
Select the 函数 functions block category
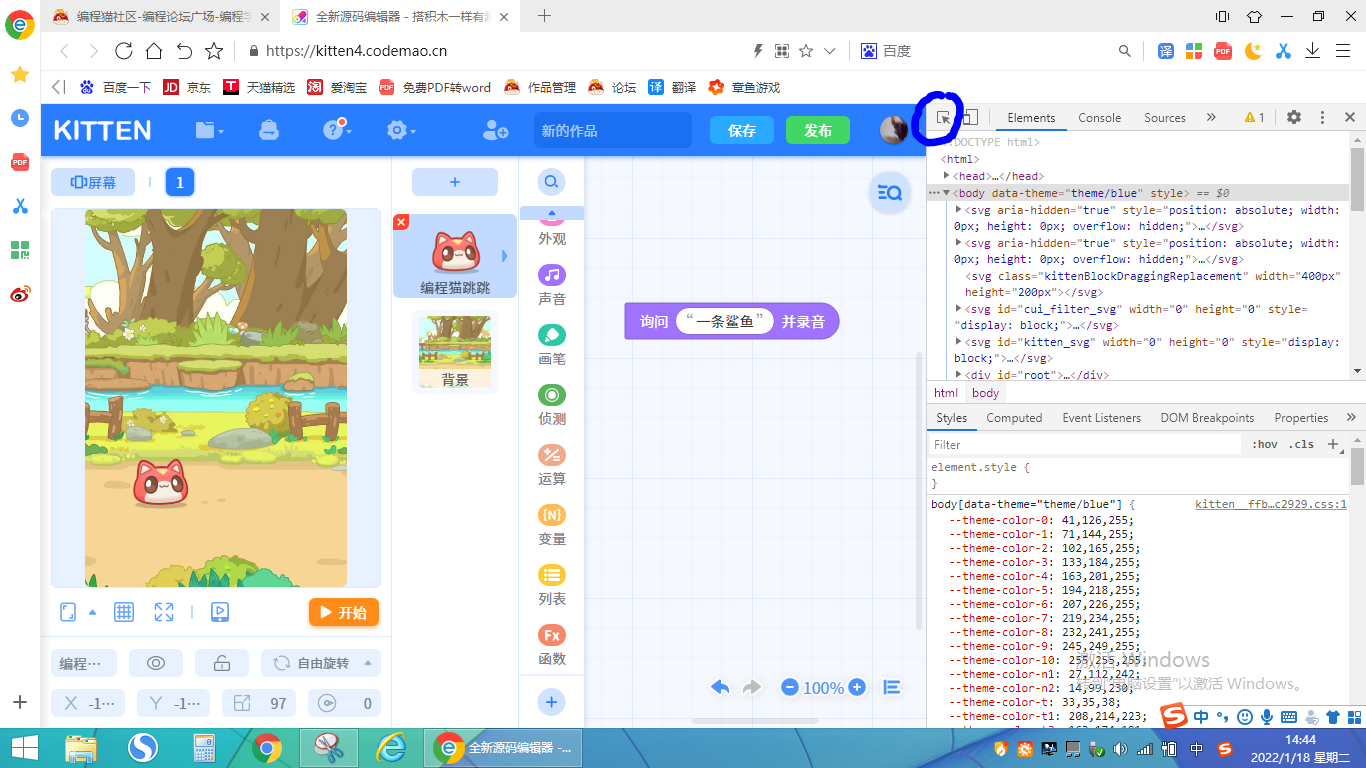tap(552, 645)
